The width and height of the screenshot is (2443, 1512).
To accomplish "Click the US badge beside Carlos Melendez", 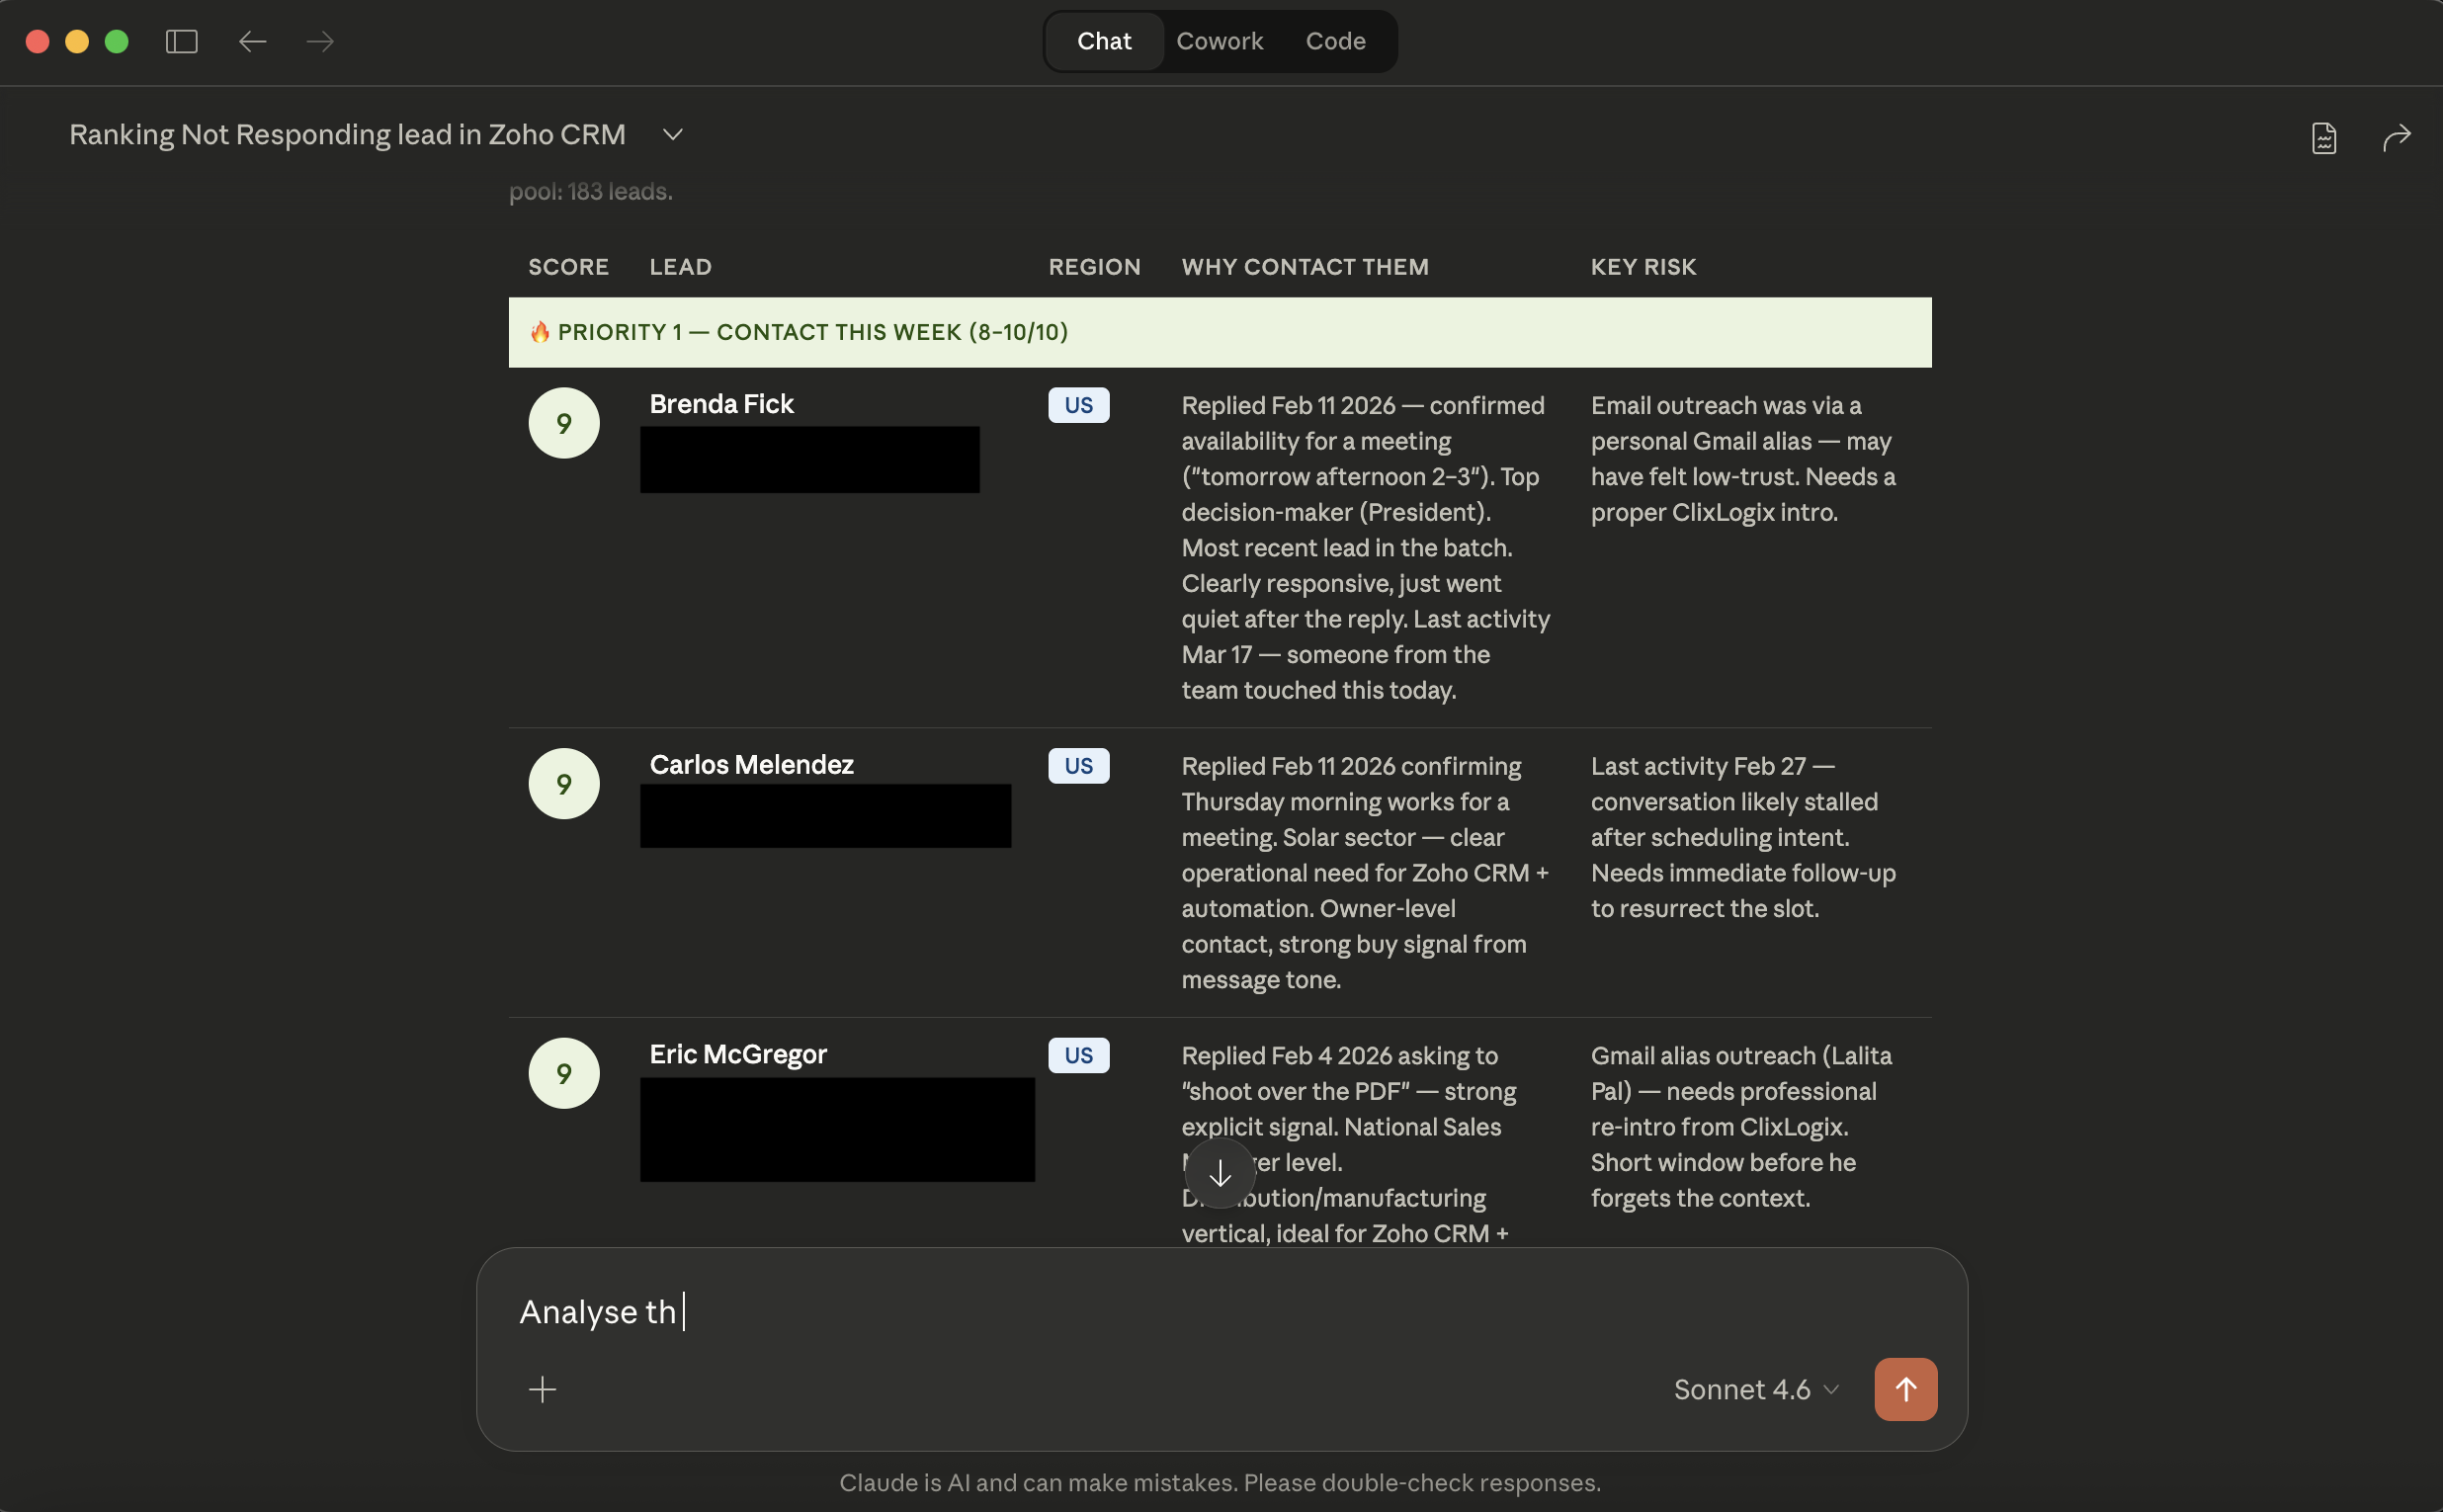I will click(x=1078, y=765).
